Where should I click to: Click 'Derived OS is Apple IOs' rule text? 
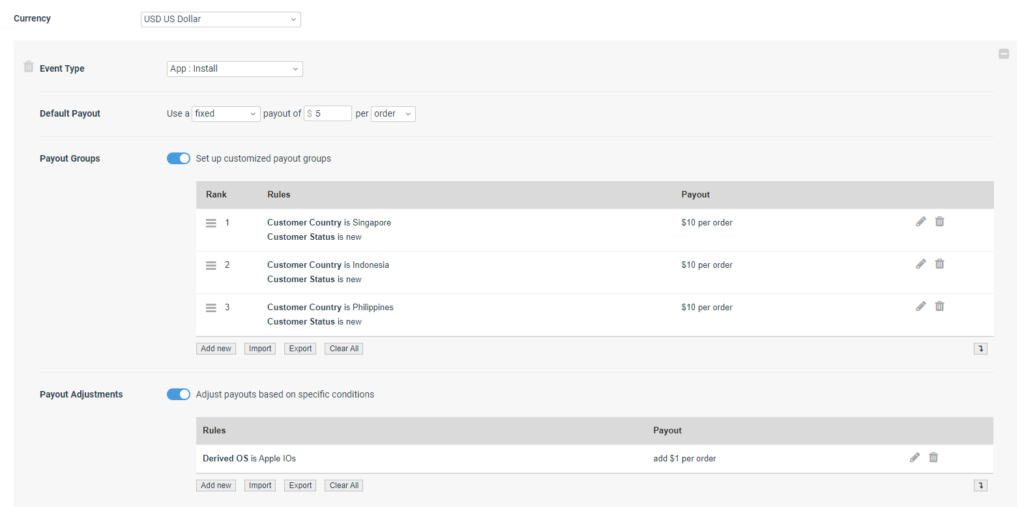[249, 459]
